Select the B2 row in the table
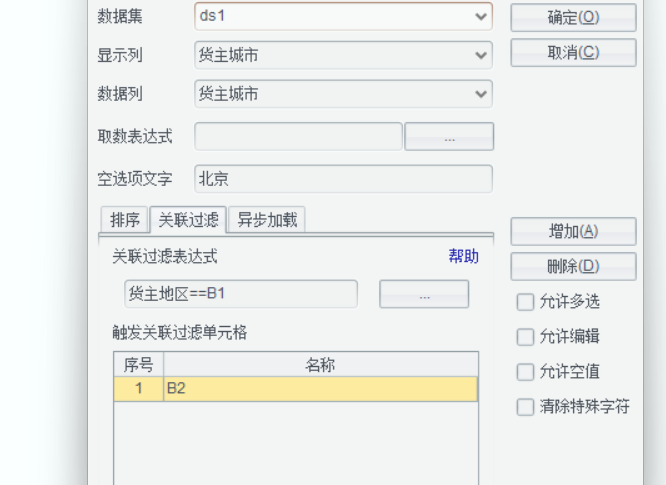This screenshot has width=666, height=485. pyautogui.click(x=320, y=389)
